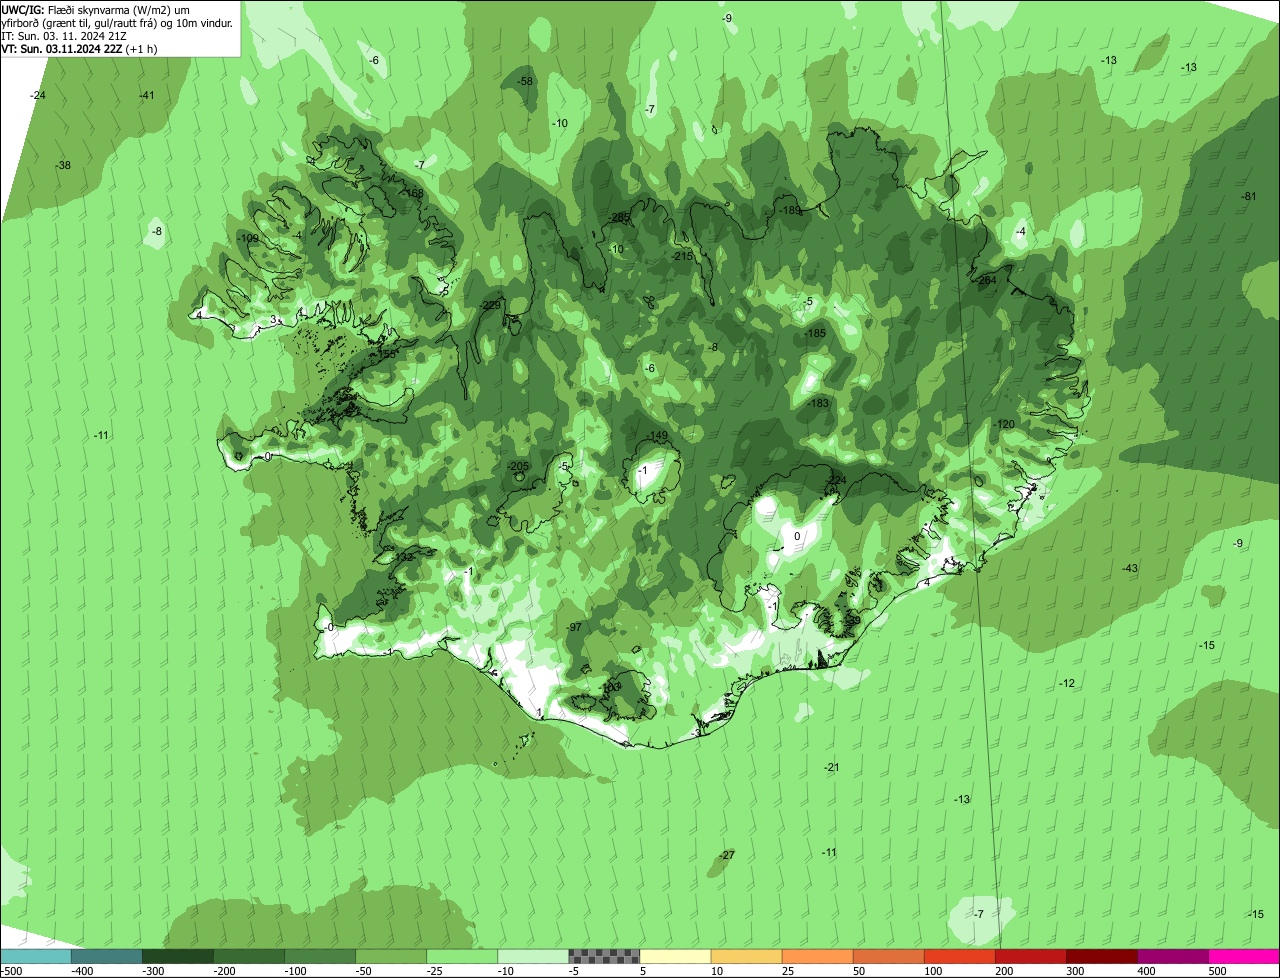The height and width of the screenshot is (978, 1280).
Task: Click the '-183' flux value
Action: coord(819,403)
